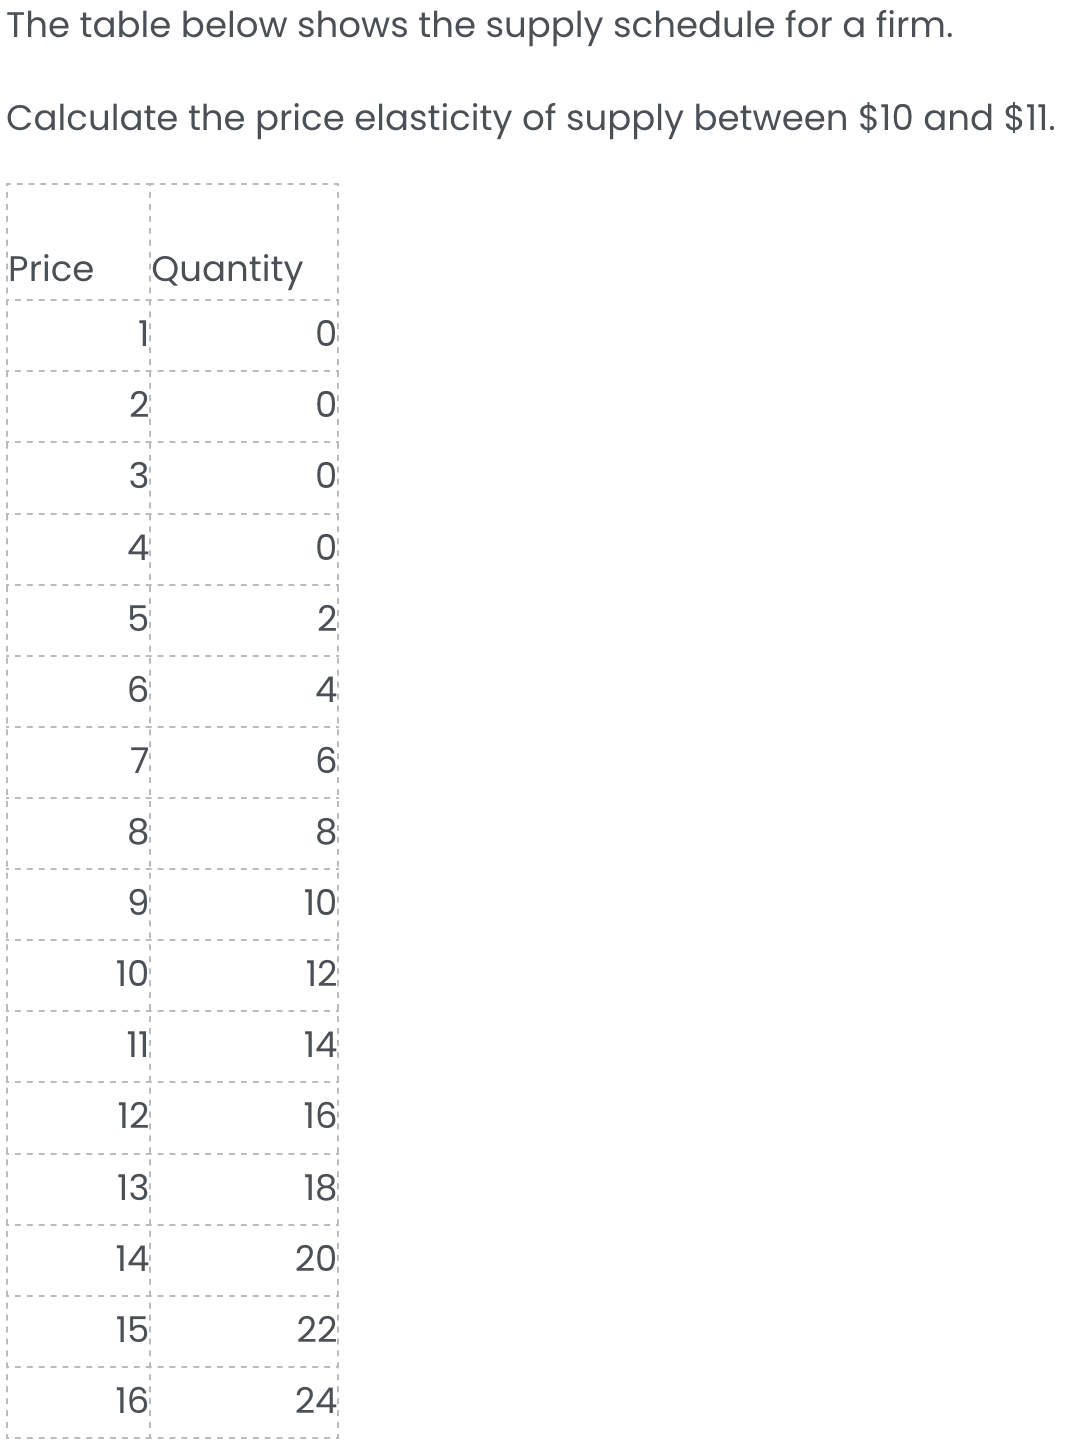Click quantity 18 in the price 13 row
Screen dimensions: 1072x1448
pos(320,1188)
